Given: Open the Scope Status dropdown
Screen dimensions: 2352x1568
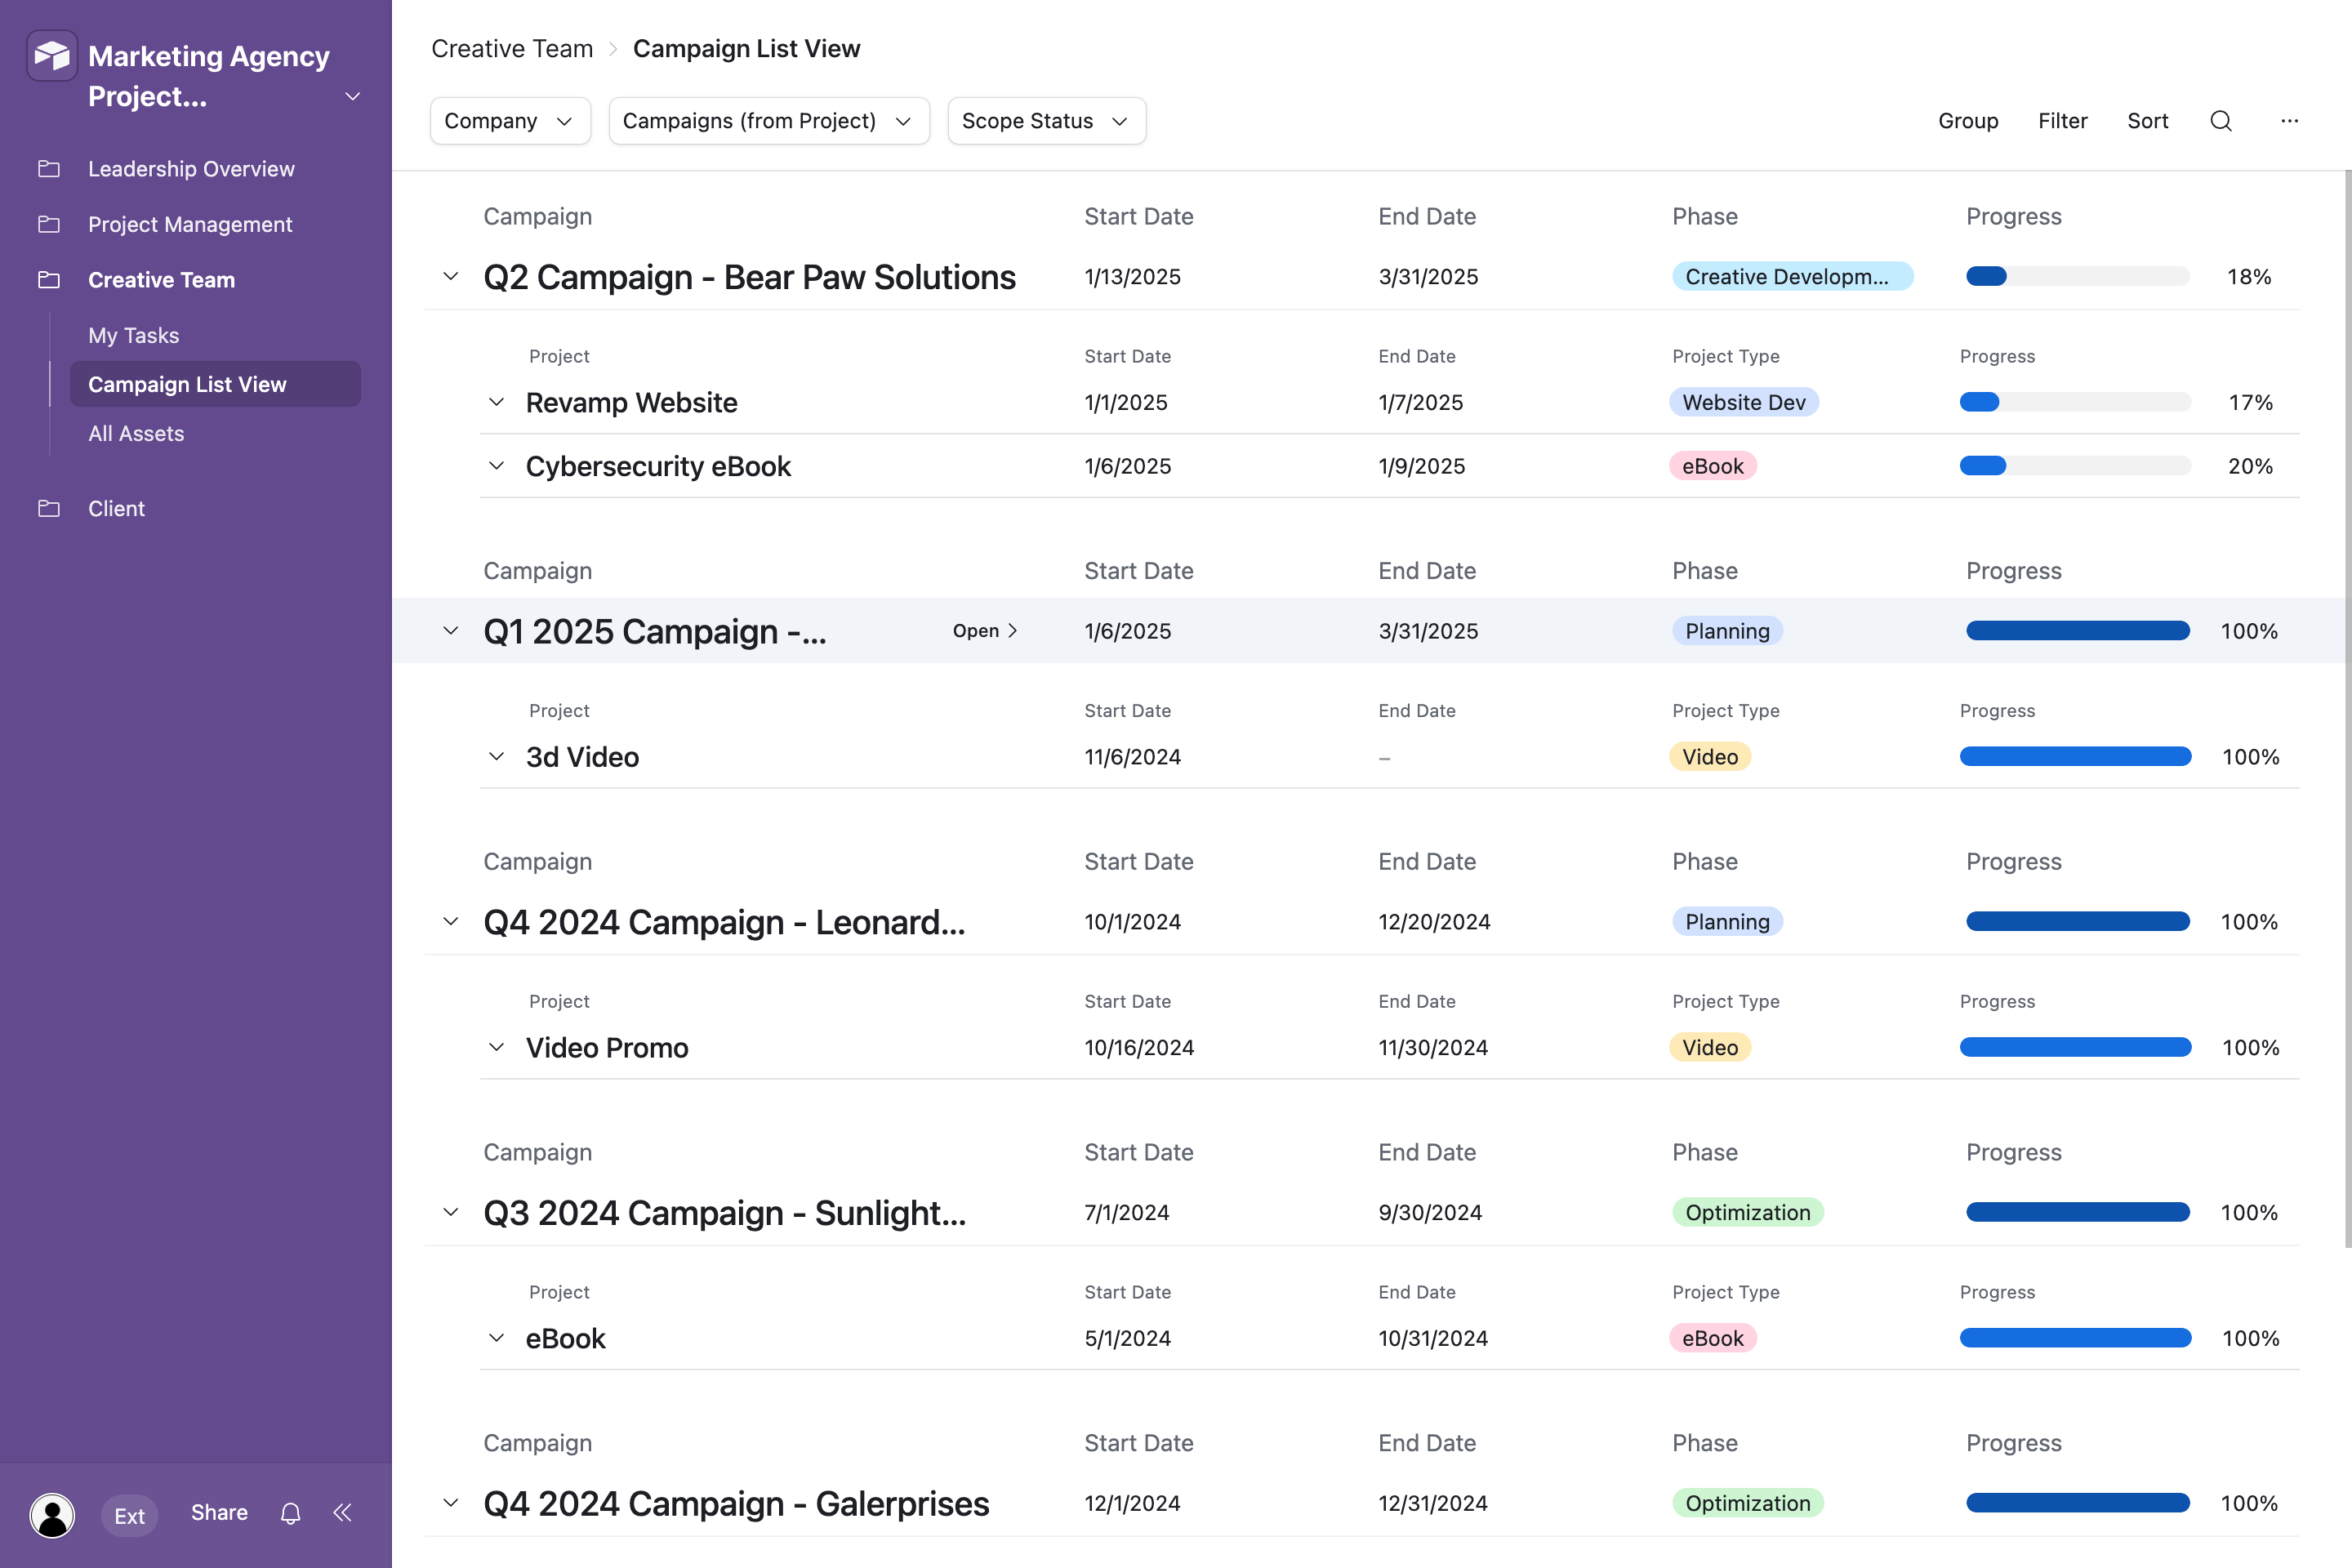Looking at the screenshot, I should click(x=1046, y=120).
